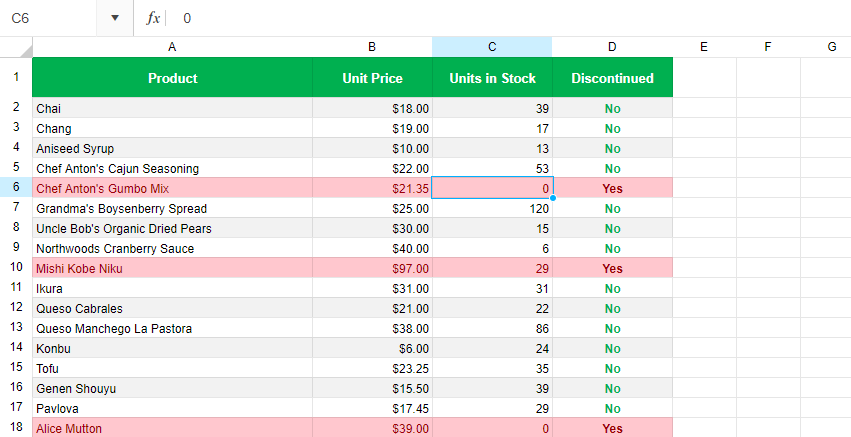The height and width of the screenshot is (437, 851).
Task: Click the $40.00 price cell
Action: 372,249
